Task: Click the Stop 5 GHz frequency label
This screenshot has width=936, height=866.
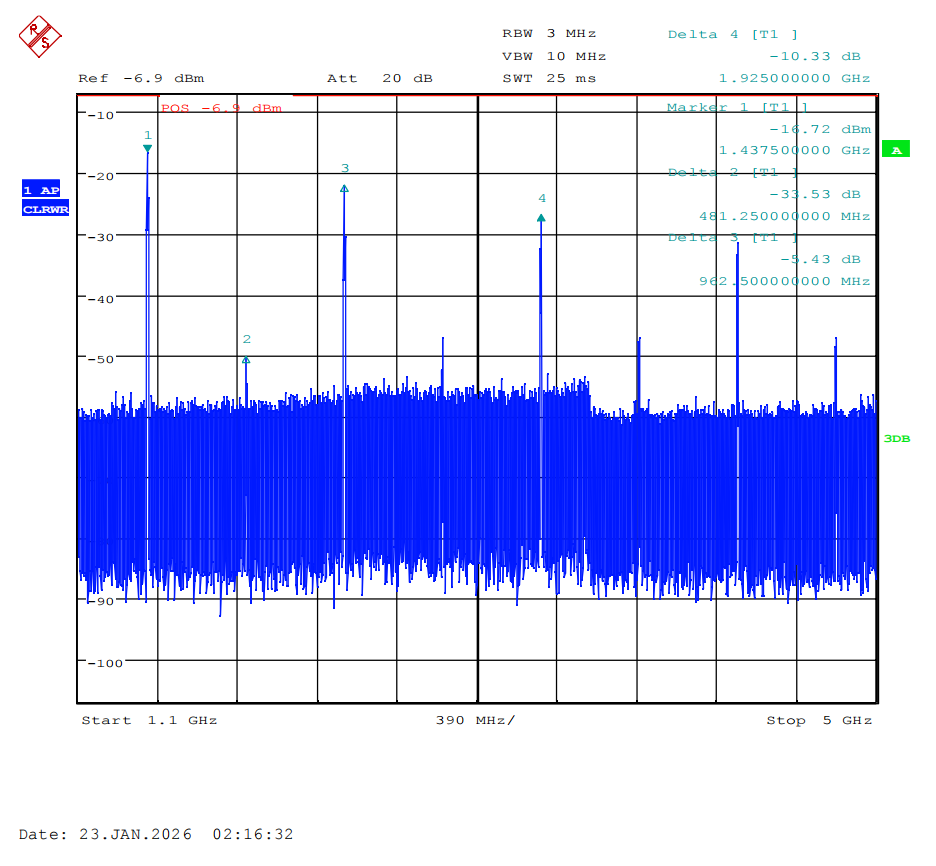Action: click(819, 720)
